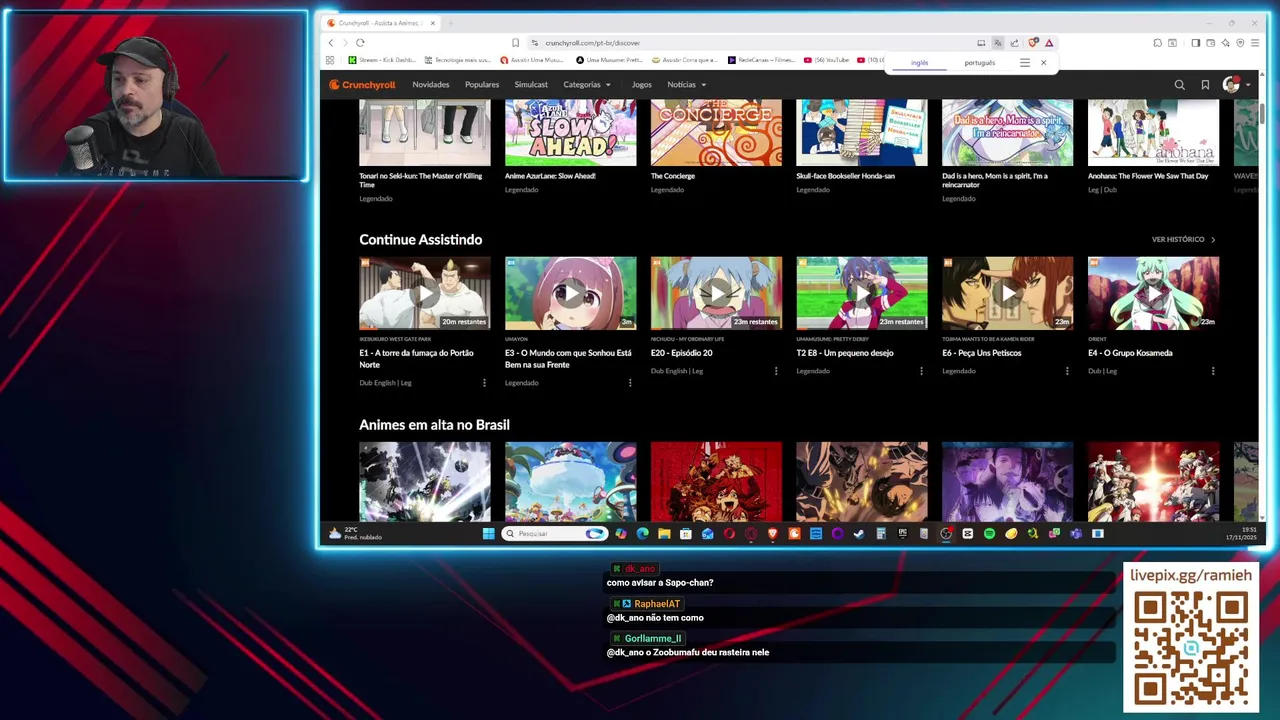This screenshot has height=720, width=1280.
Task: Select the inglês tab in translation popup
Action: click(919, 63)
